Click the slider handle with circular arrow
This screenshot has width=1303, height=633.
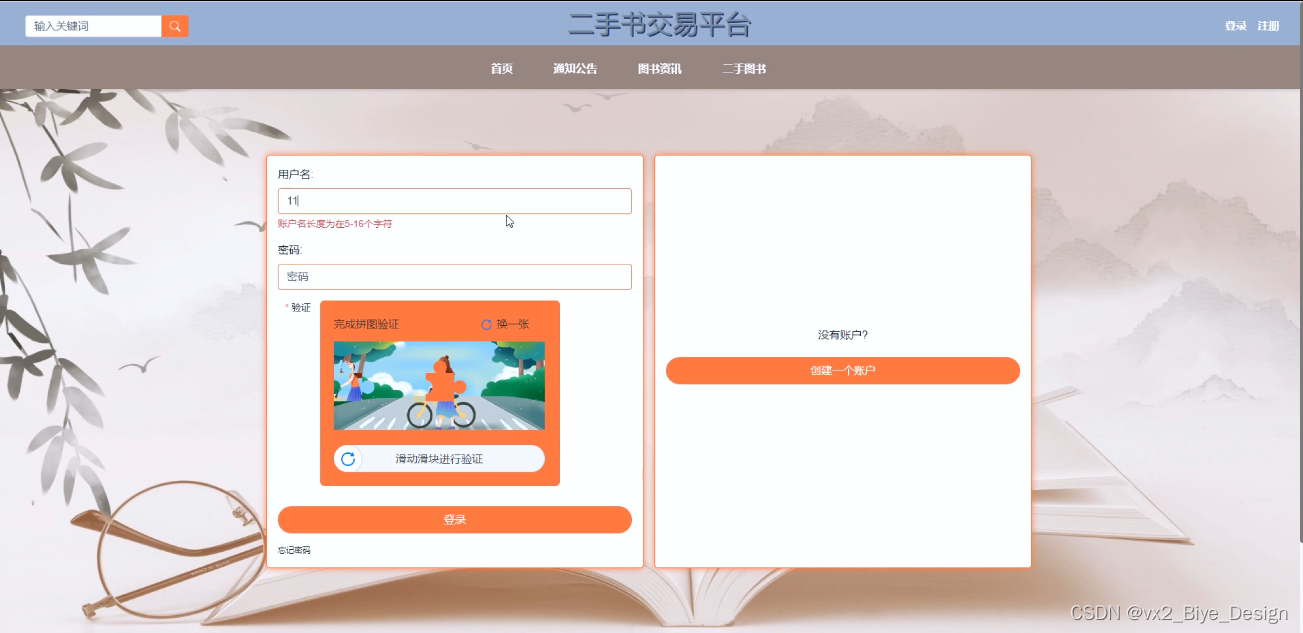tap(348, 459)
